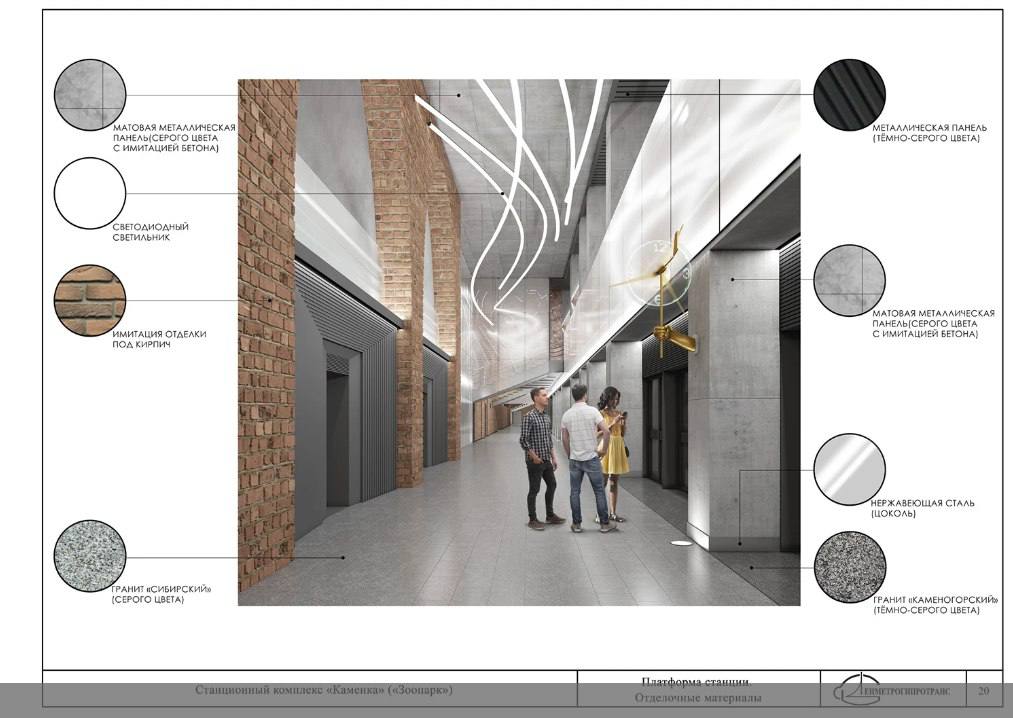Click the "Гранит «Сибирский»" label text
Image resolution: width=1013 pixels, height=718 pixels.
pos(161,594)
